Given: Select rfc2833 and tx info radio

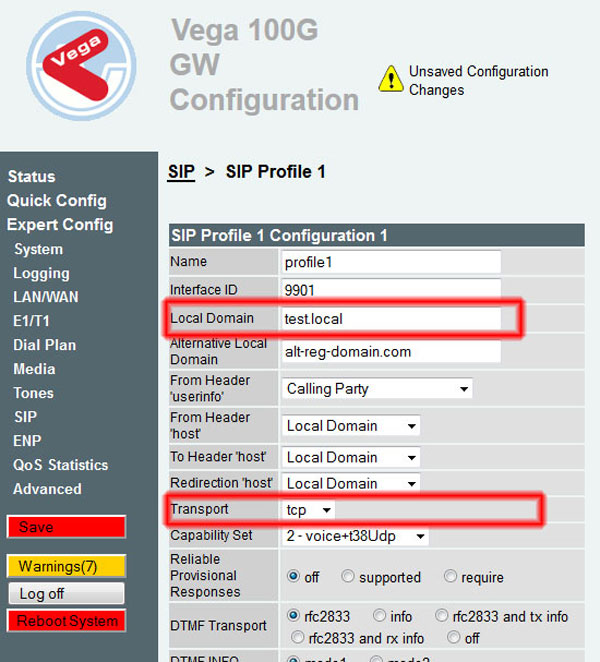Looking at the screenshot, I should (x=441, y=616).
